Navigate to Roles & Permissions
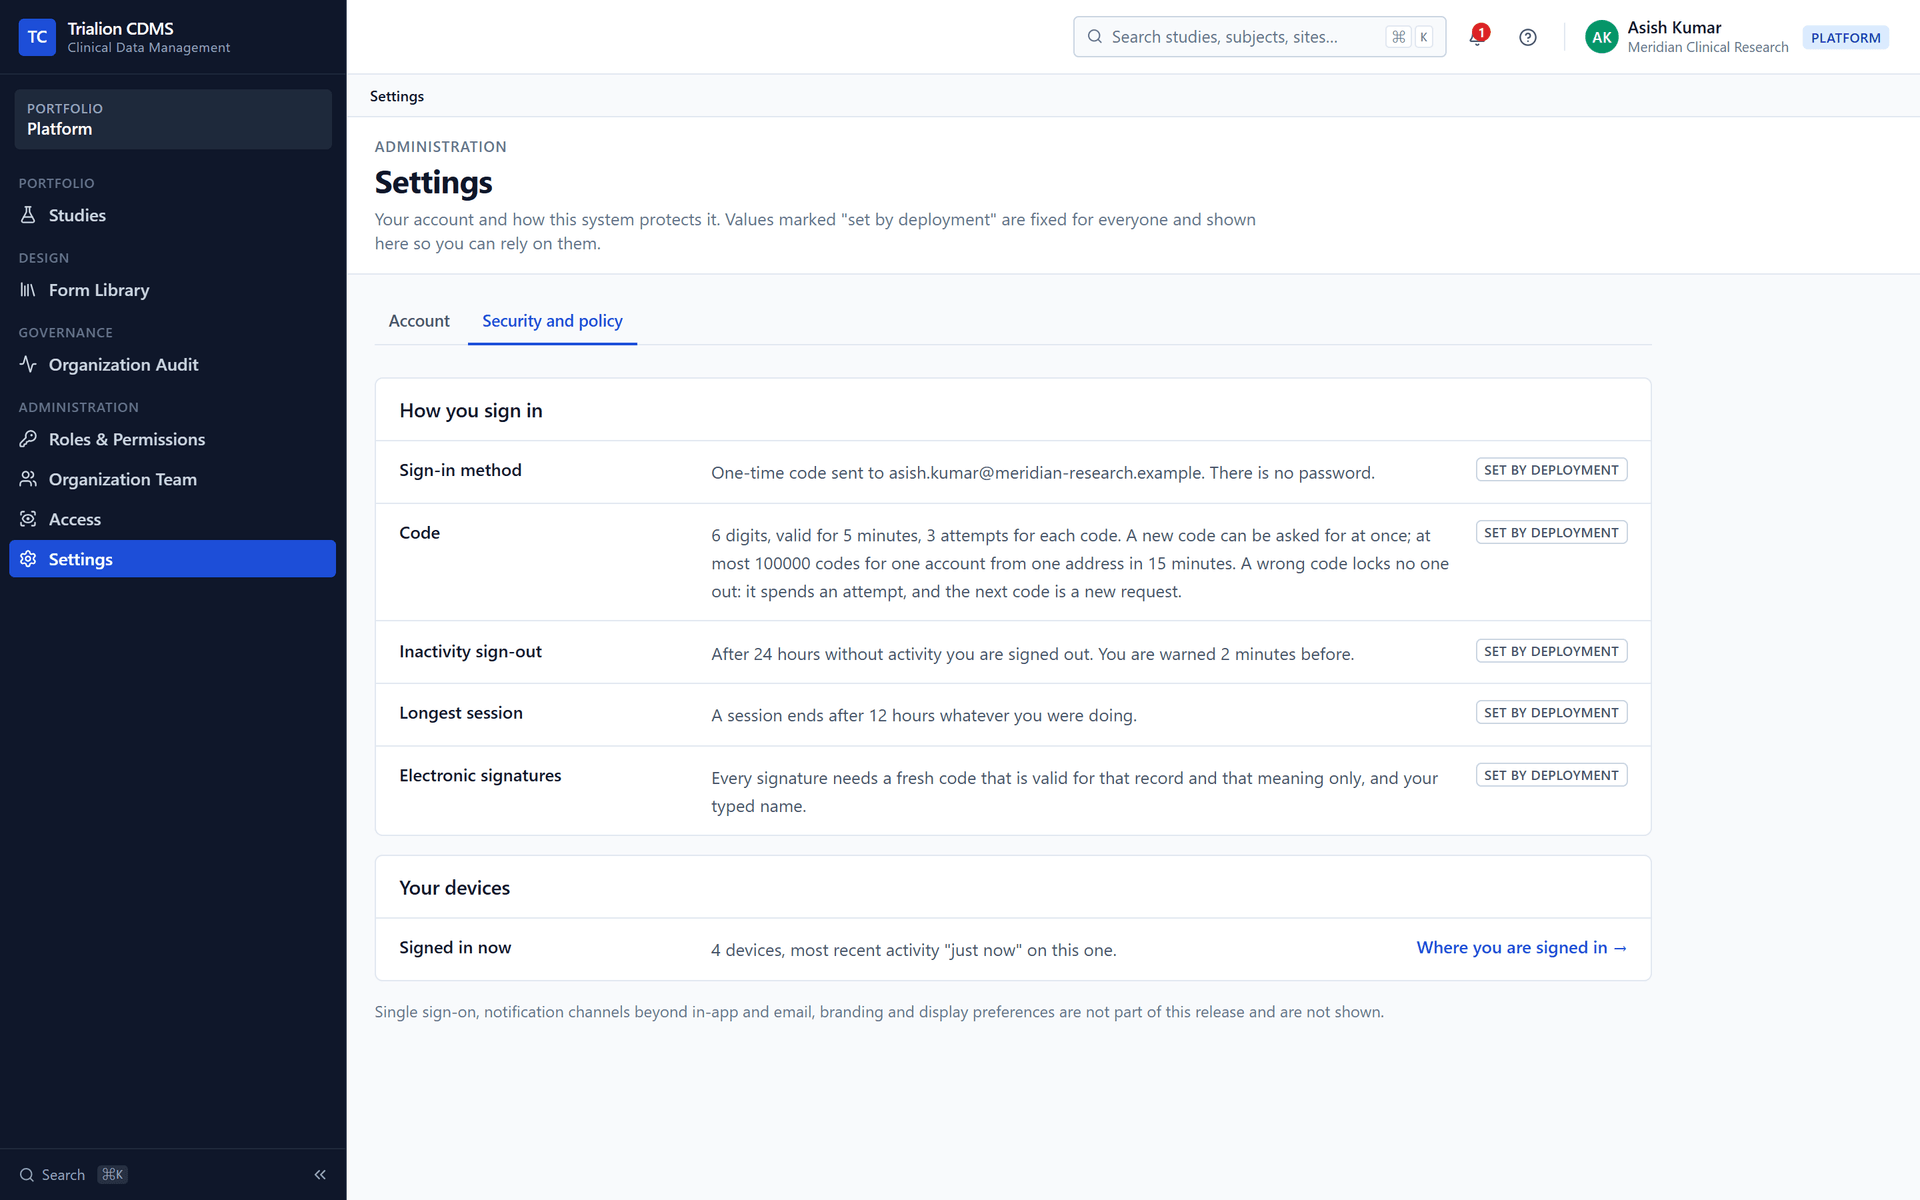1920x1200 pixels. pos(172,439)
